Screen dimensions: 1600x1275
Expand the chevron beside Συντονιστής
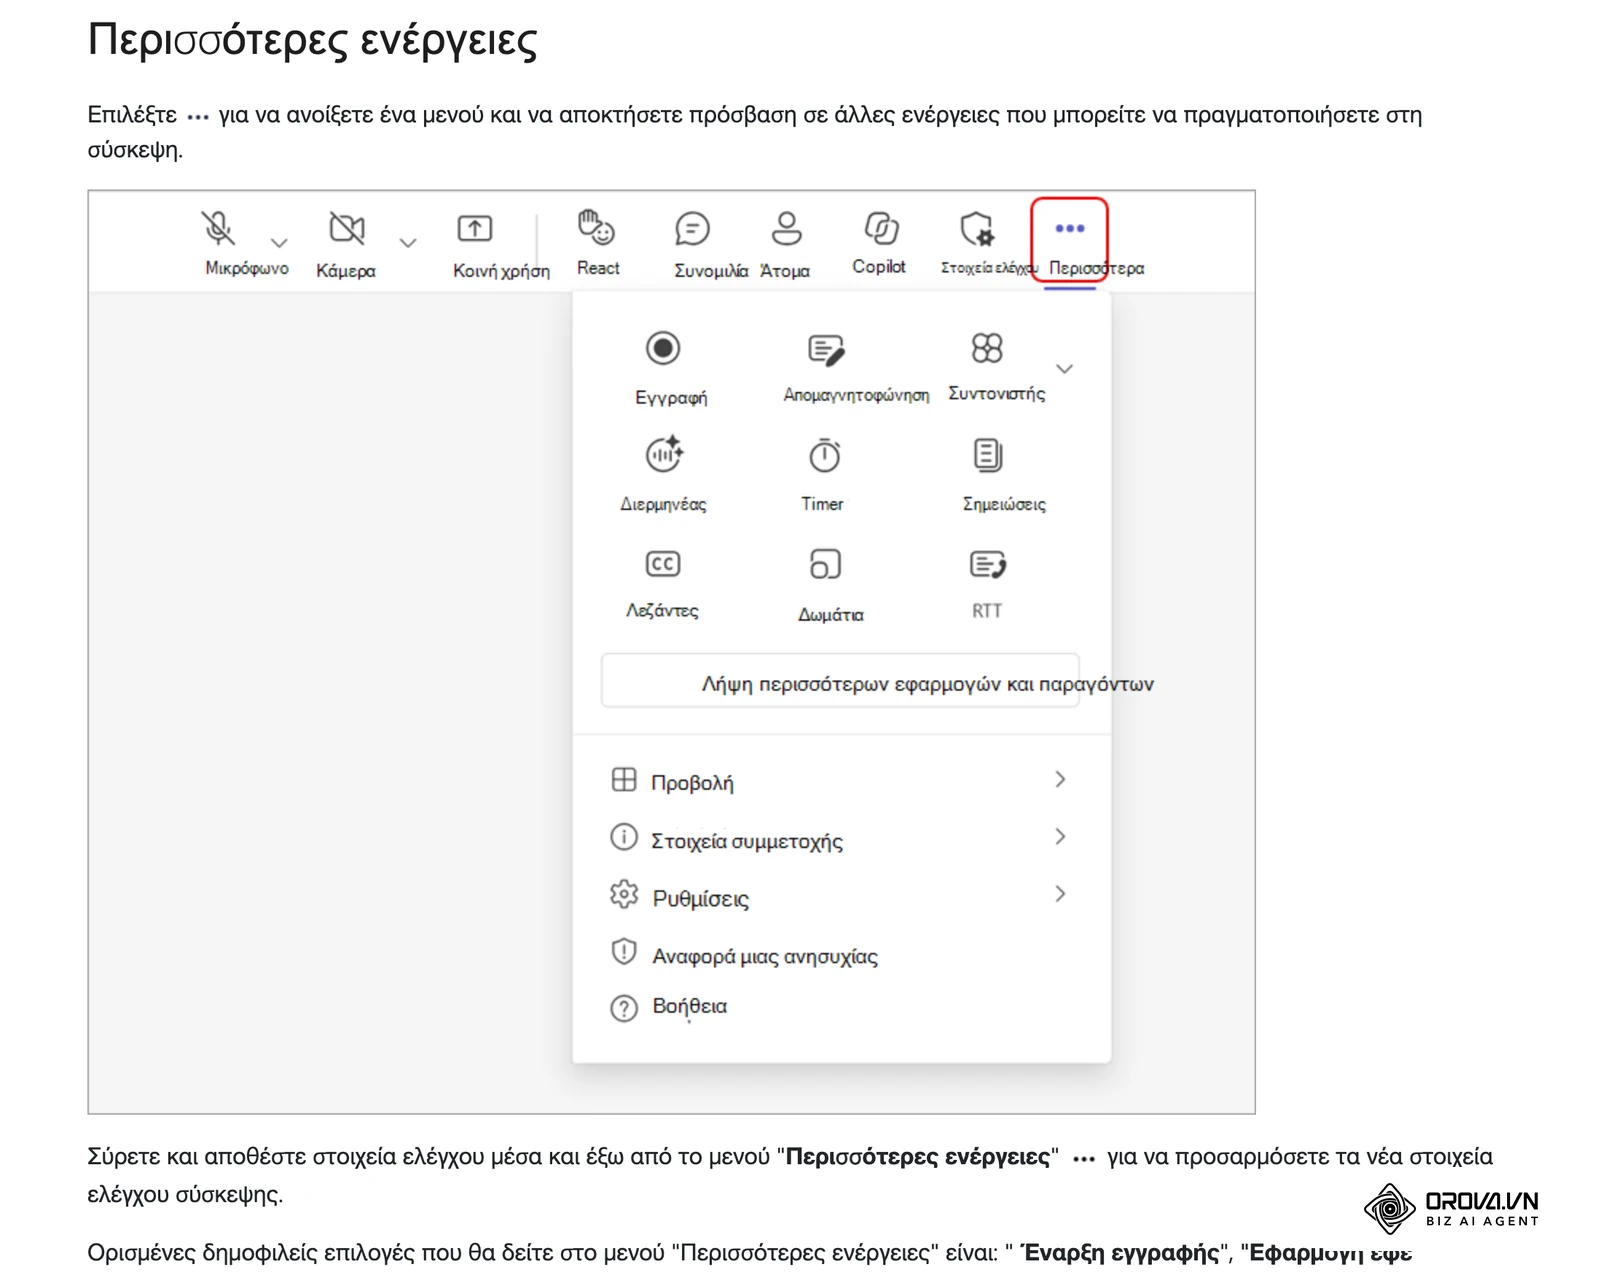coord(1065,369)
